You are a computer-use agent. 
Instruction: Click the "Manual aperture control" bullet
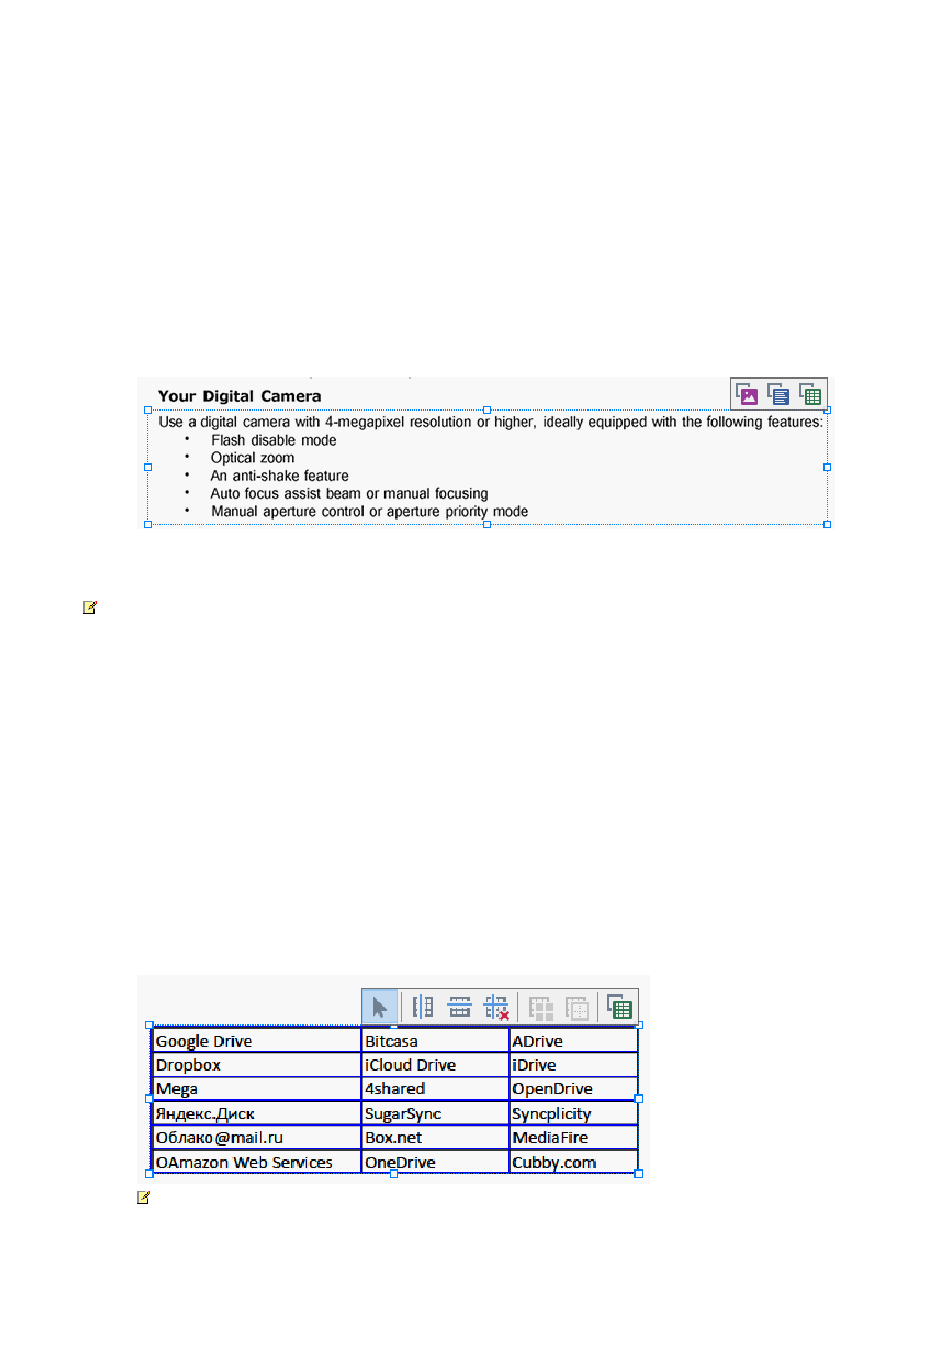click(x=369, y=512)
